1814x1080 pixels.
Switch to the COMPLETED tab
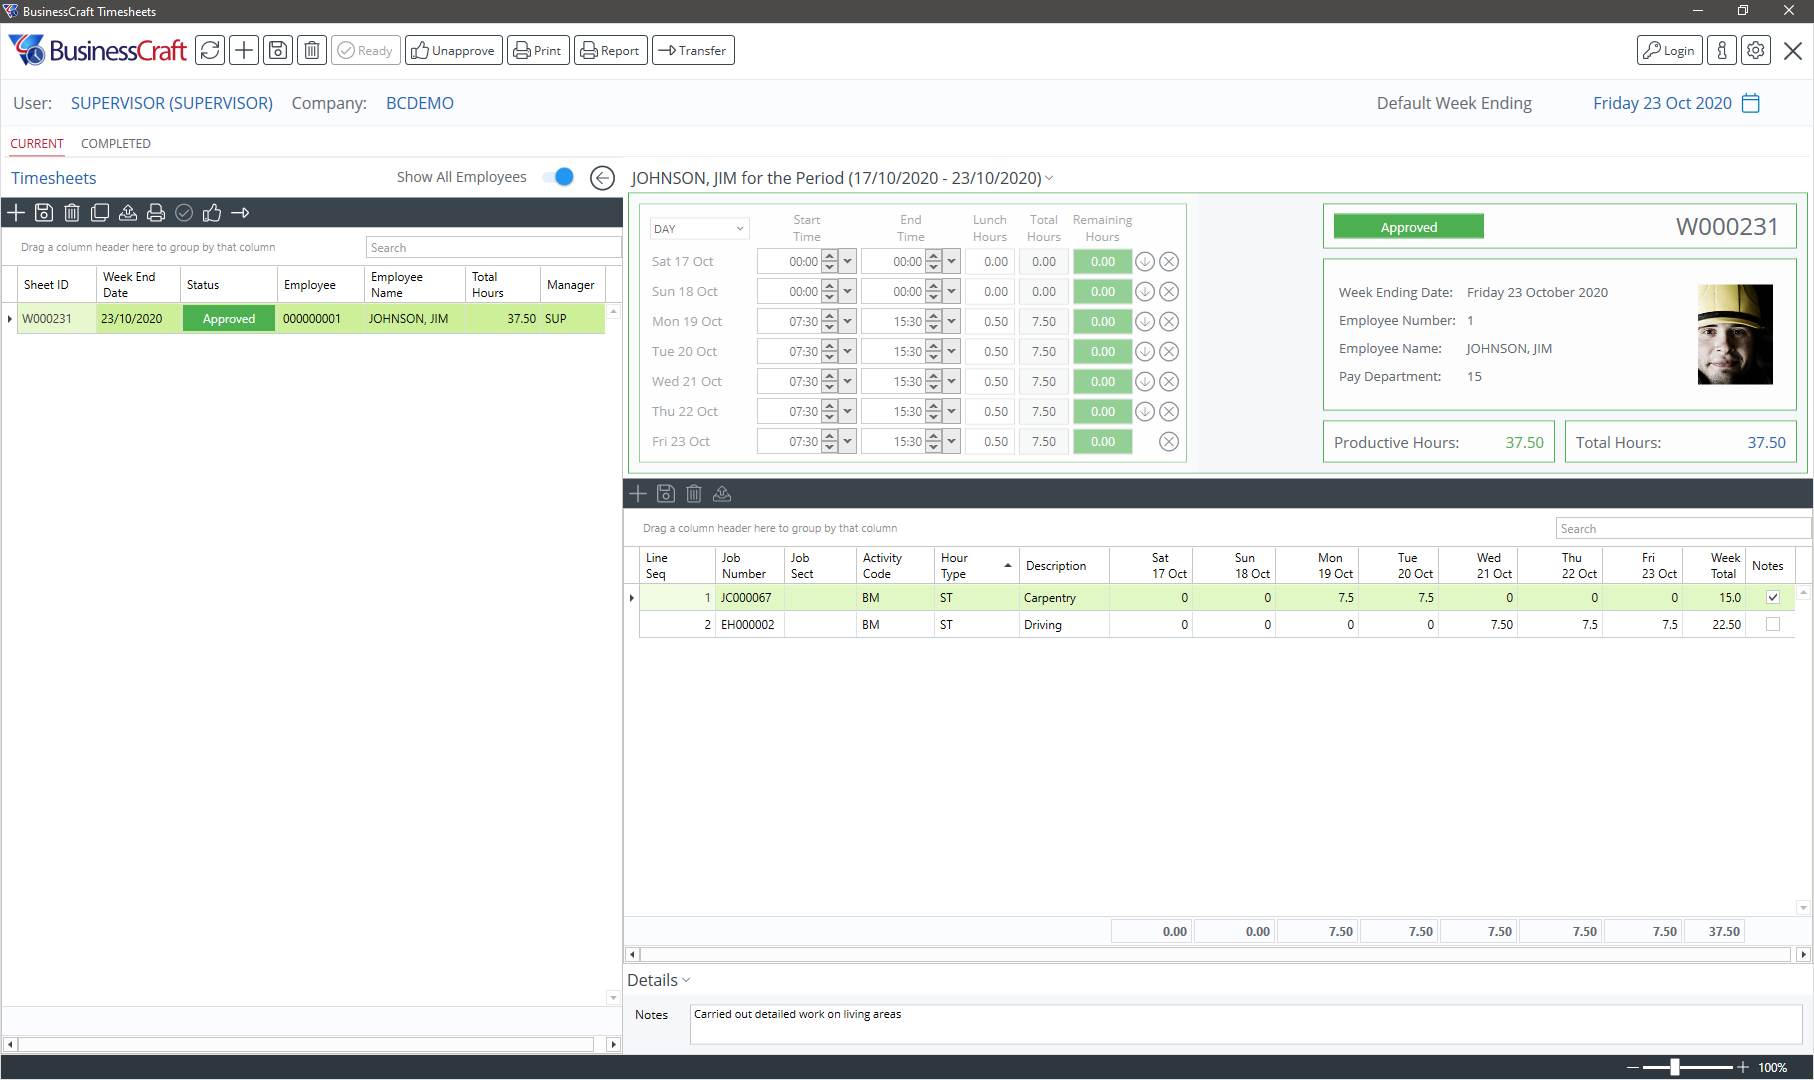click(116, 143)
